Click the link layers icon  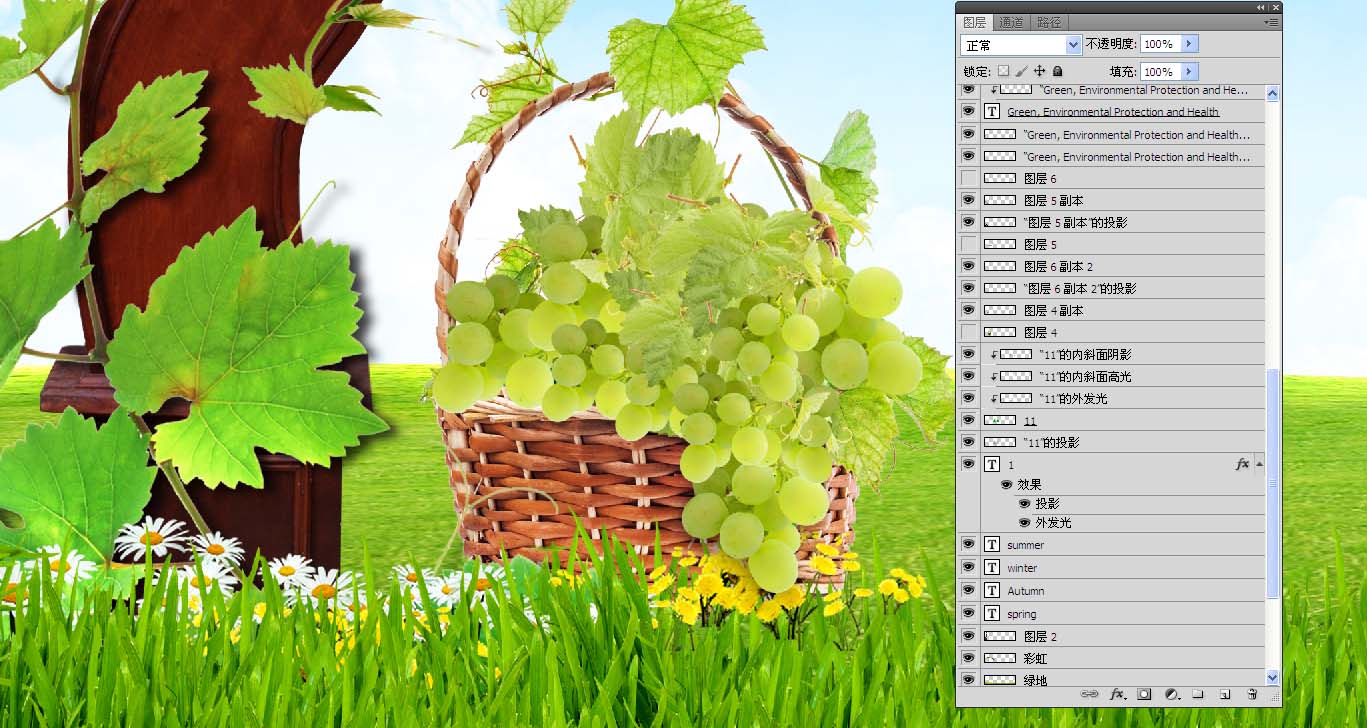pyautogui.click(x=1089, y=694)
